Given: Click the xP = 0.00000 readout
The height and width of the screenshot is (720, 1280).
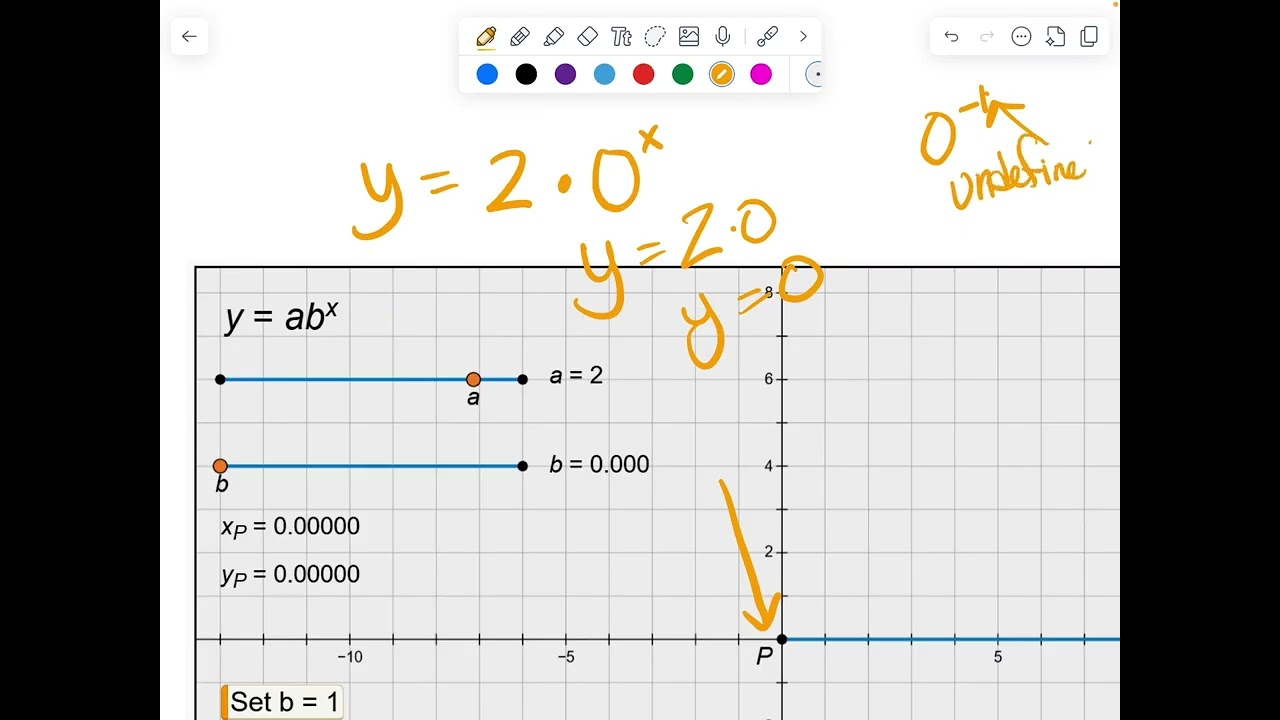Looking at the screenshot, I should click(x=290, y=527).
